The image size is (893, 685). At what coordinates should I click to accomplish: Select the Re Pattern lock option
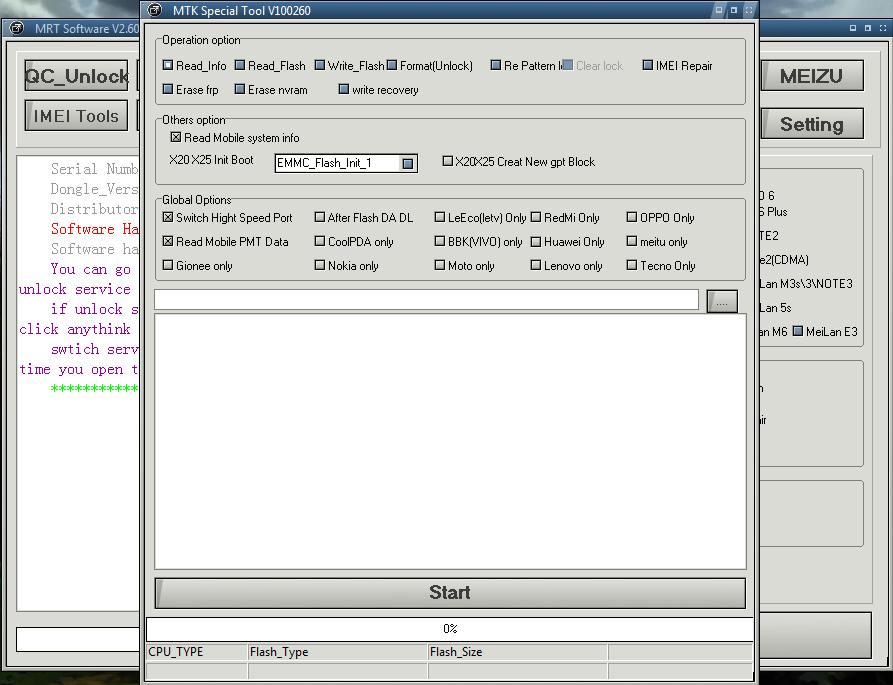point(526,66)
